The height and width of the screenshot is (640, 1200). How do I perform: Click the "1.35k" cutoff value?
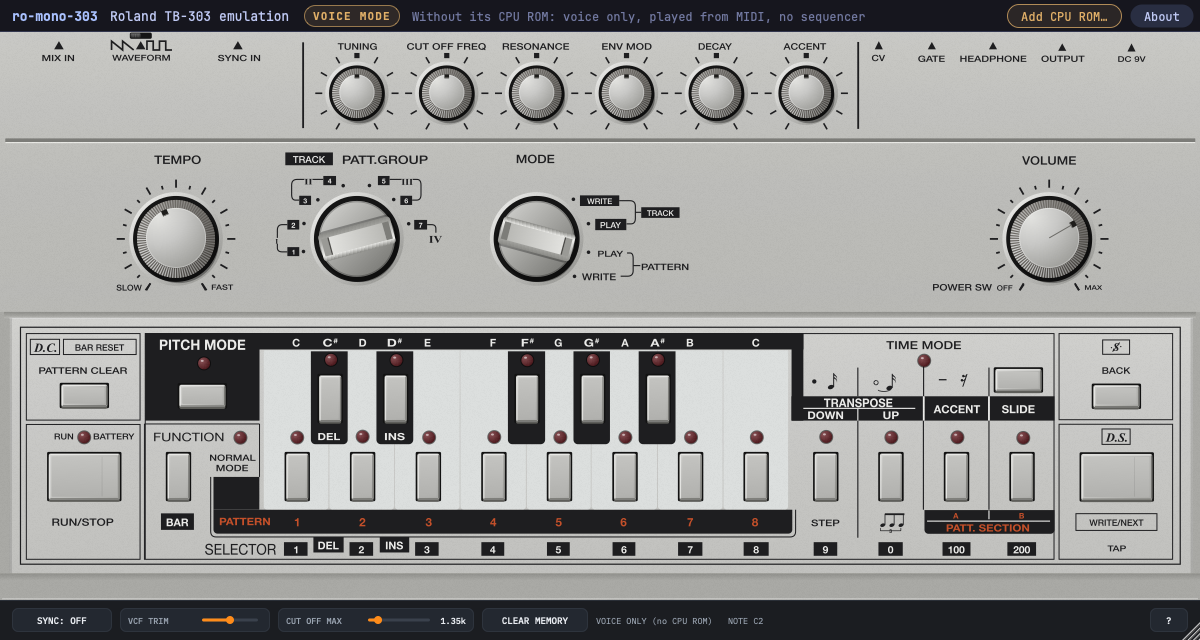tap(453, 621)
